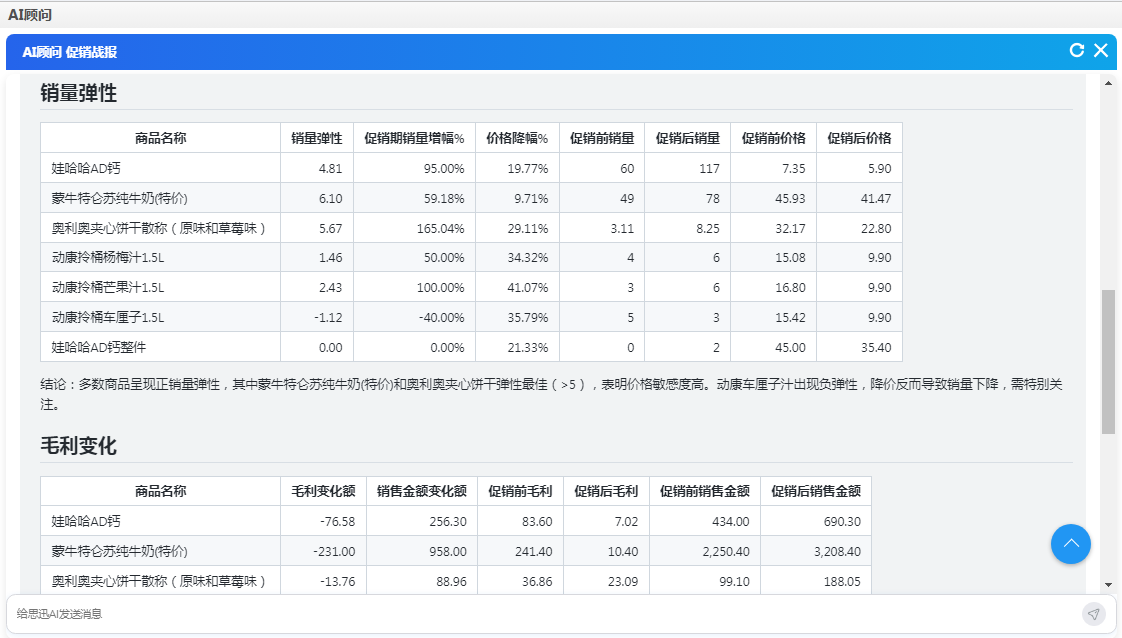Click post-promotion sales value 117
1122x638 pixels.
point(710,169)
